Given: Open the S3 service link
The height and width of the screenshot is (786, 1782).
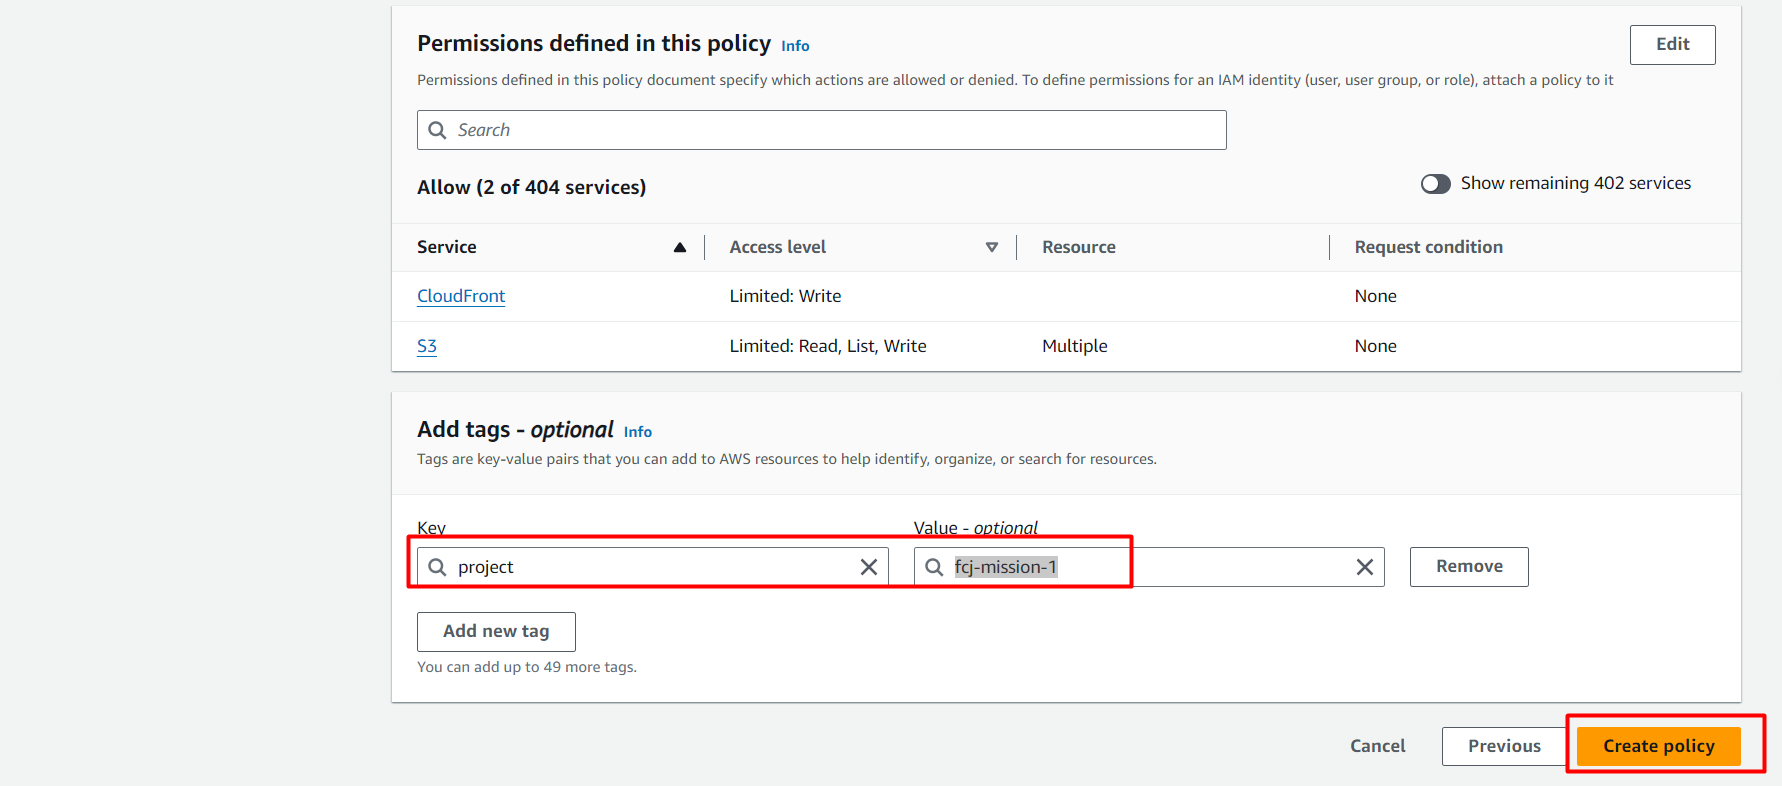Looking at the screenshot, I should 427,346.
